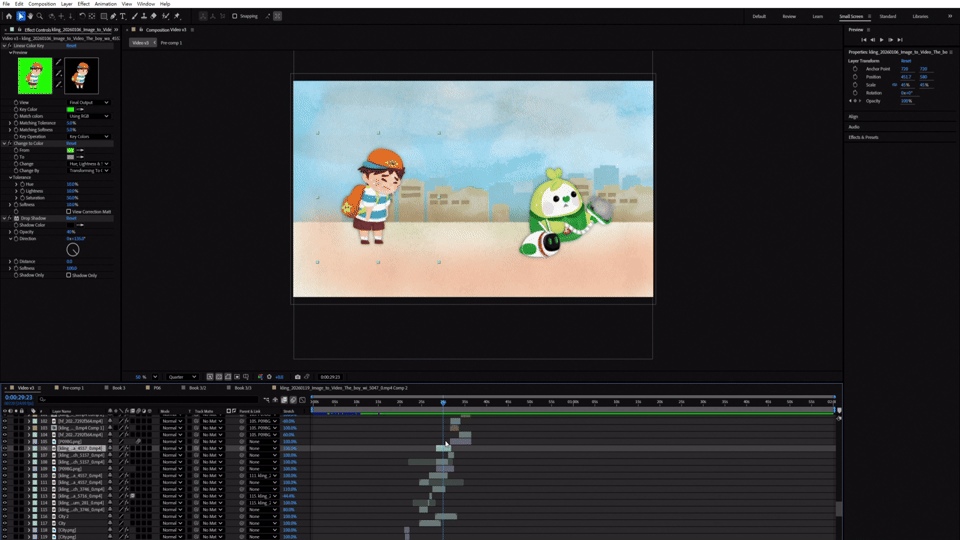Screen dimensions: 960x540
Task: Click the green Key Color swatch
Action: 70,110
